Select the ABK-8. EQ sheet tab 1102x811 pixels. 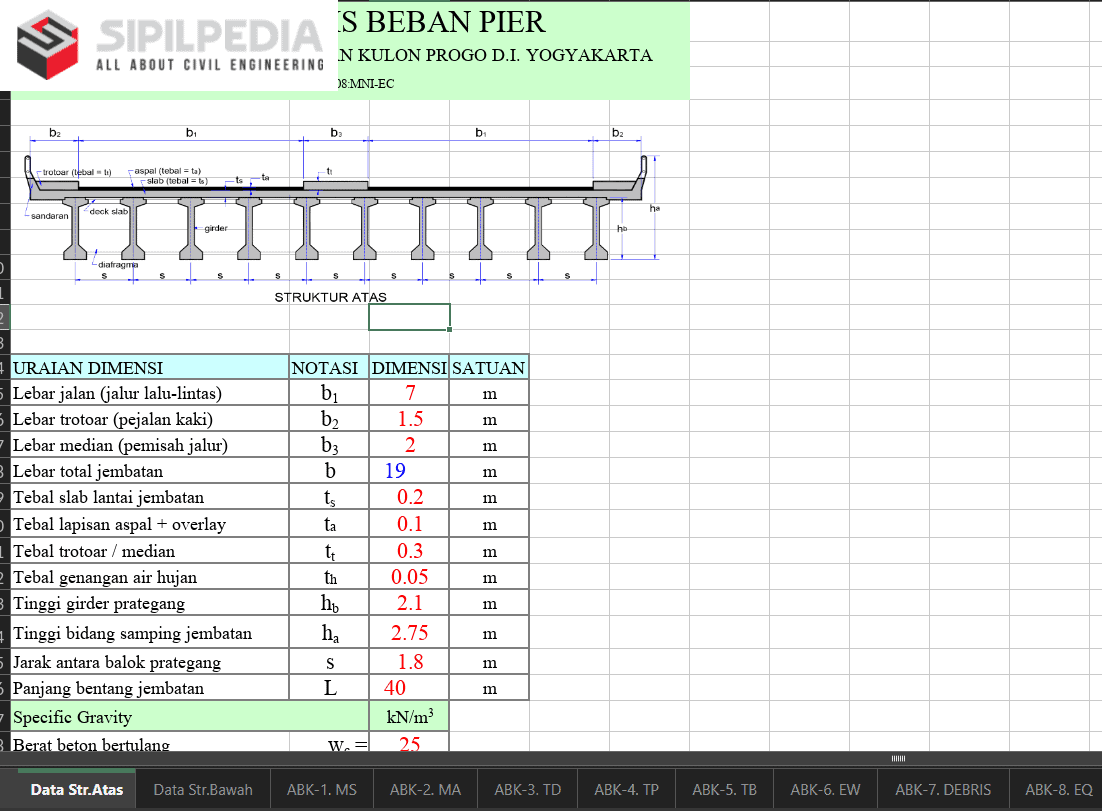(1058, 789)
